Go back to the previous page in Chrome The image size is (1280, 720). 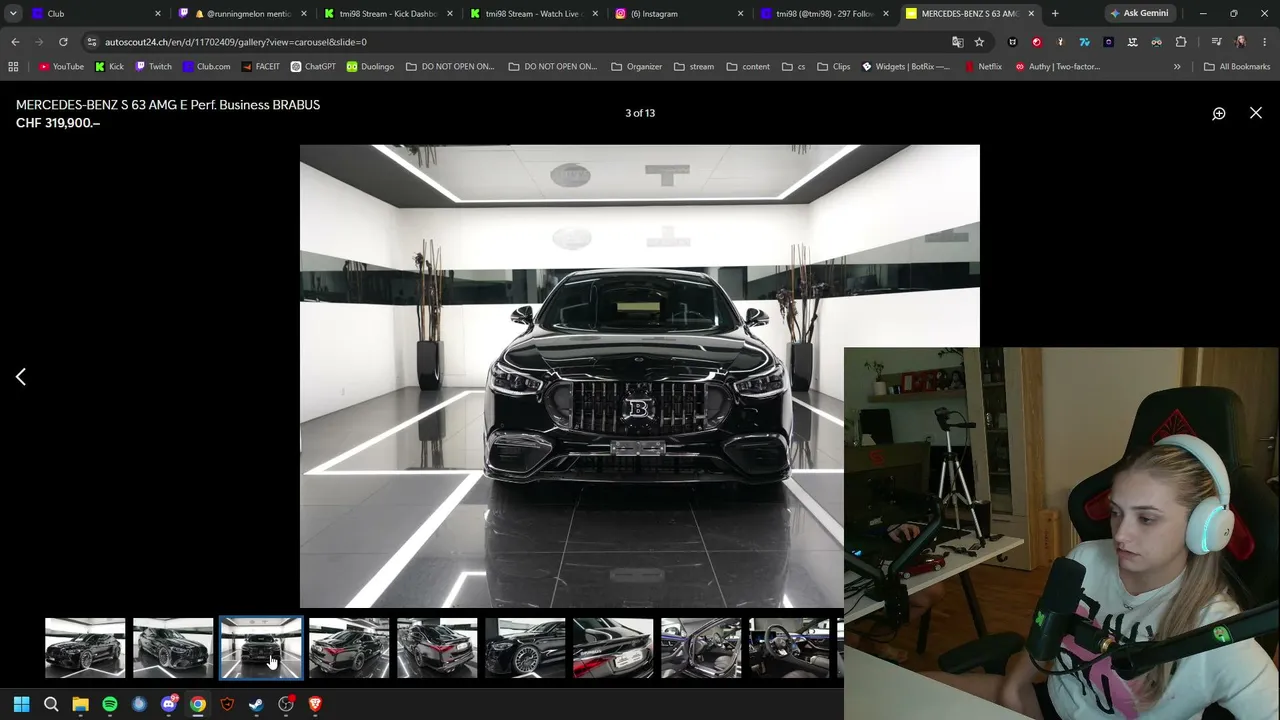(x=15, y=42)
